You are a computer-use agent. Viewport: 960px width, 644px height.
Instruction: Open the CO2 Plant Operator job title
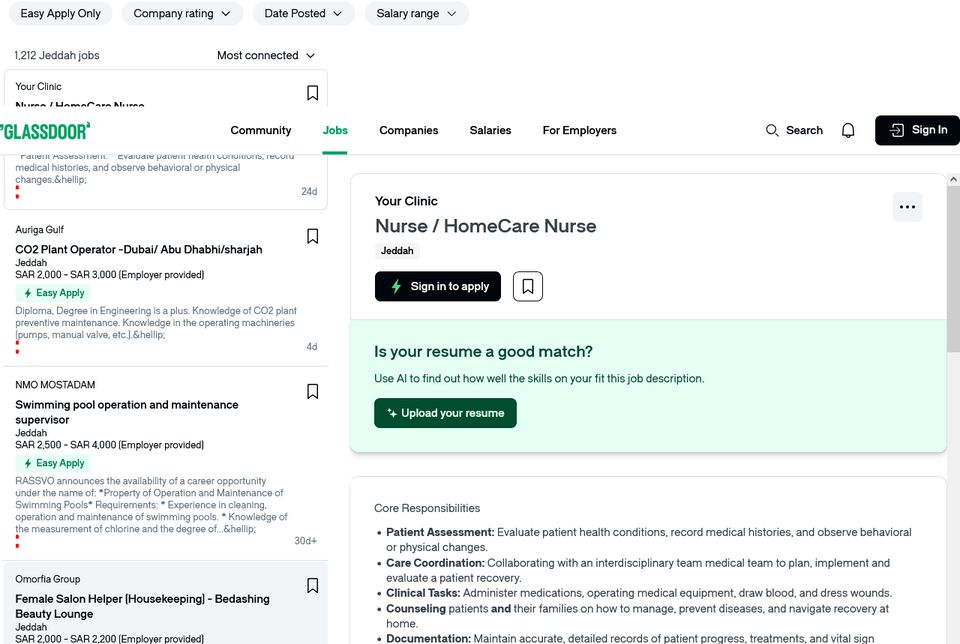click(x=139, y=250)
